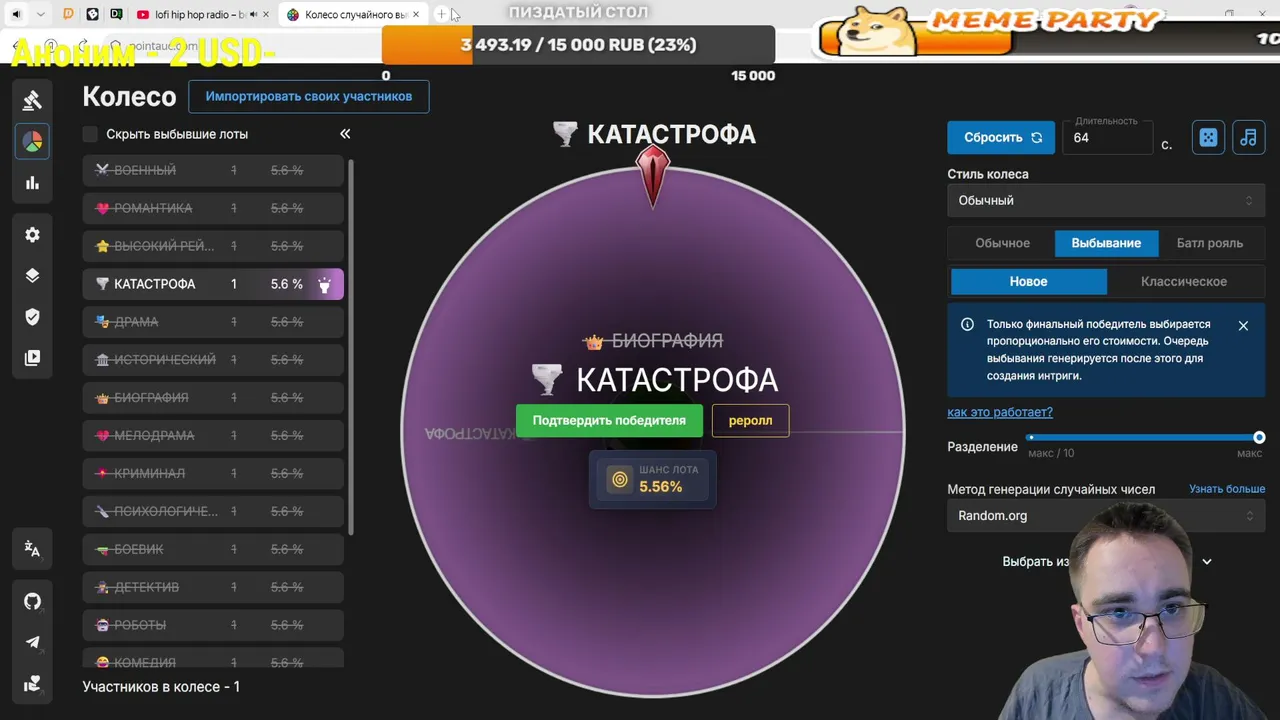1280x720 pixels.
Task: Click the реролл button
Action: click(750, 421)
